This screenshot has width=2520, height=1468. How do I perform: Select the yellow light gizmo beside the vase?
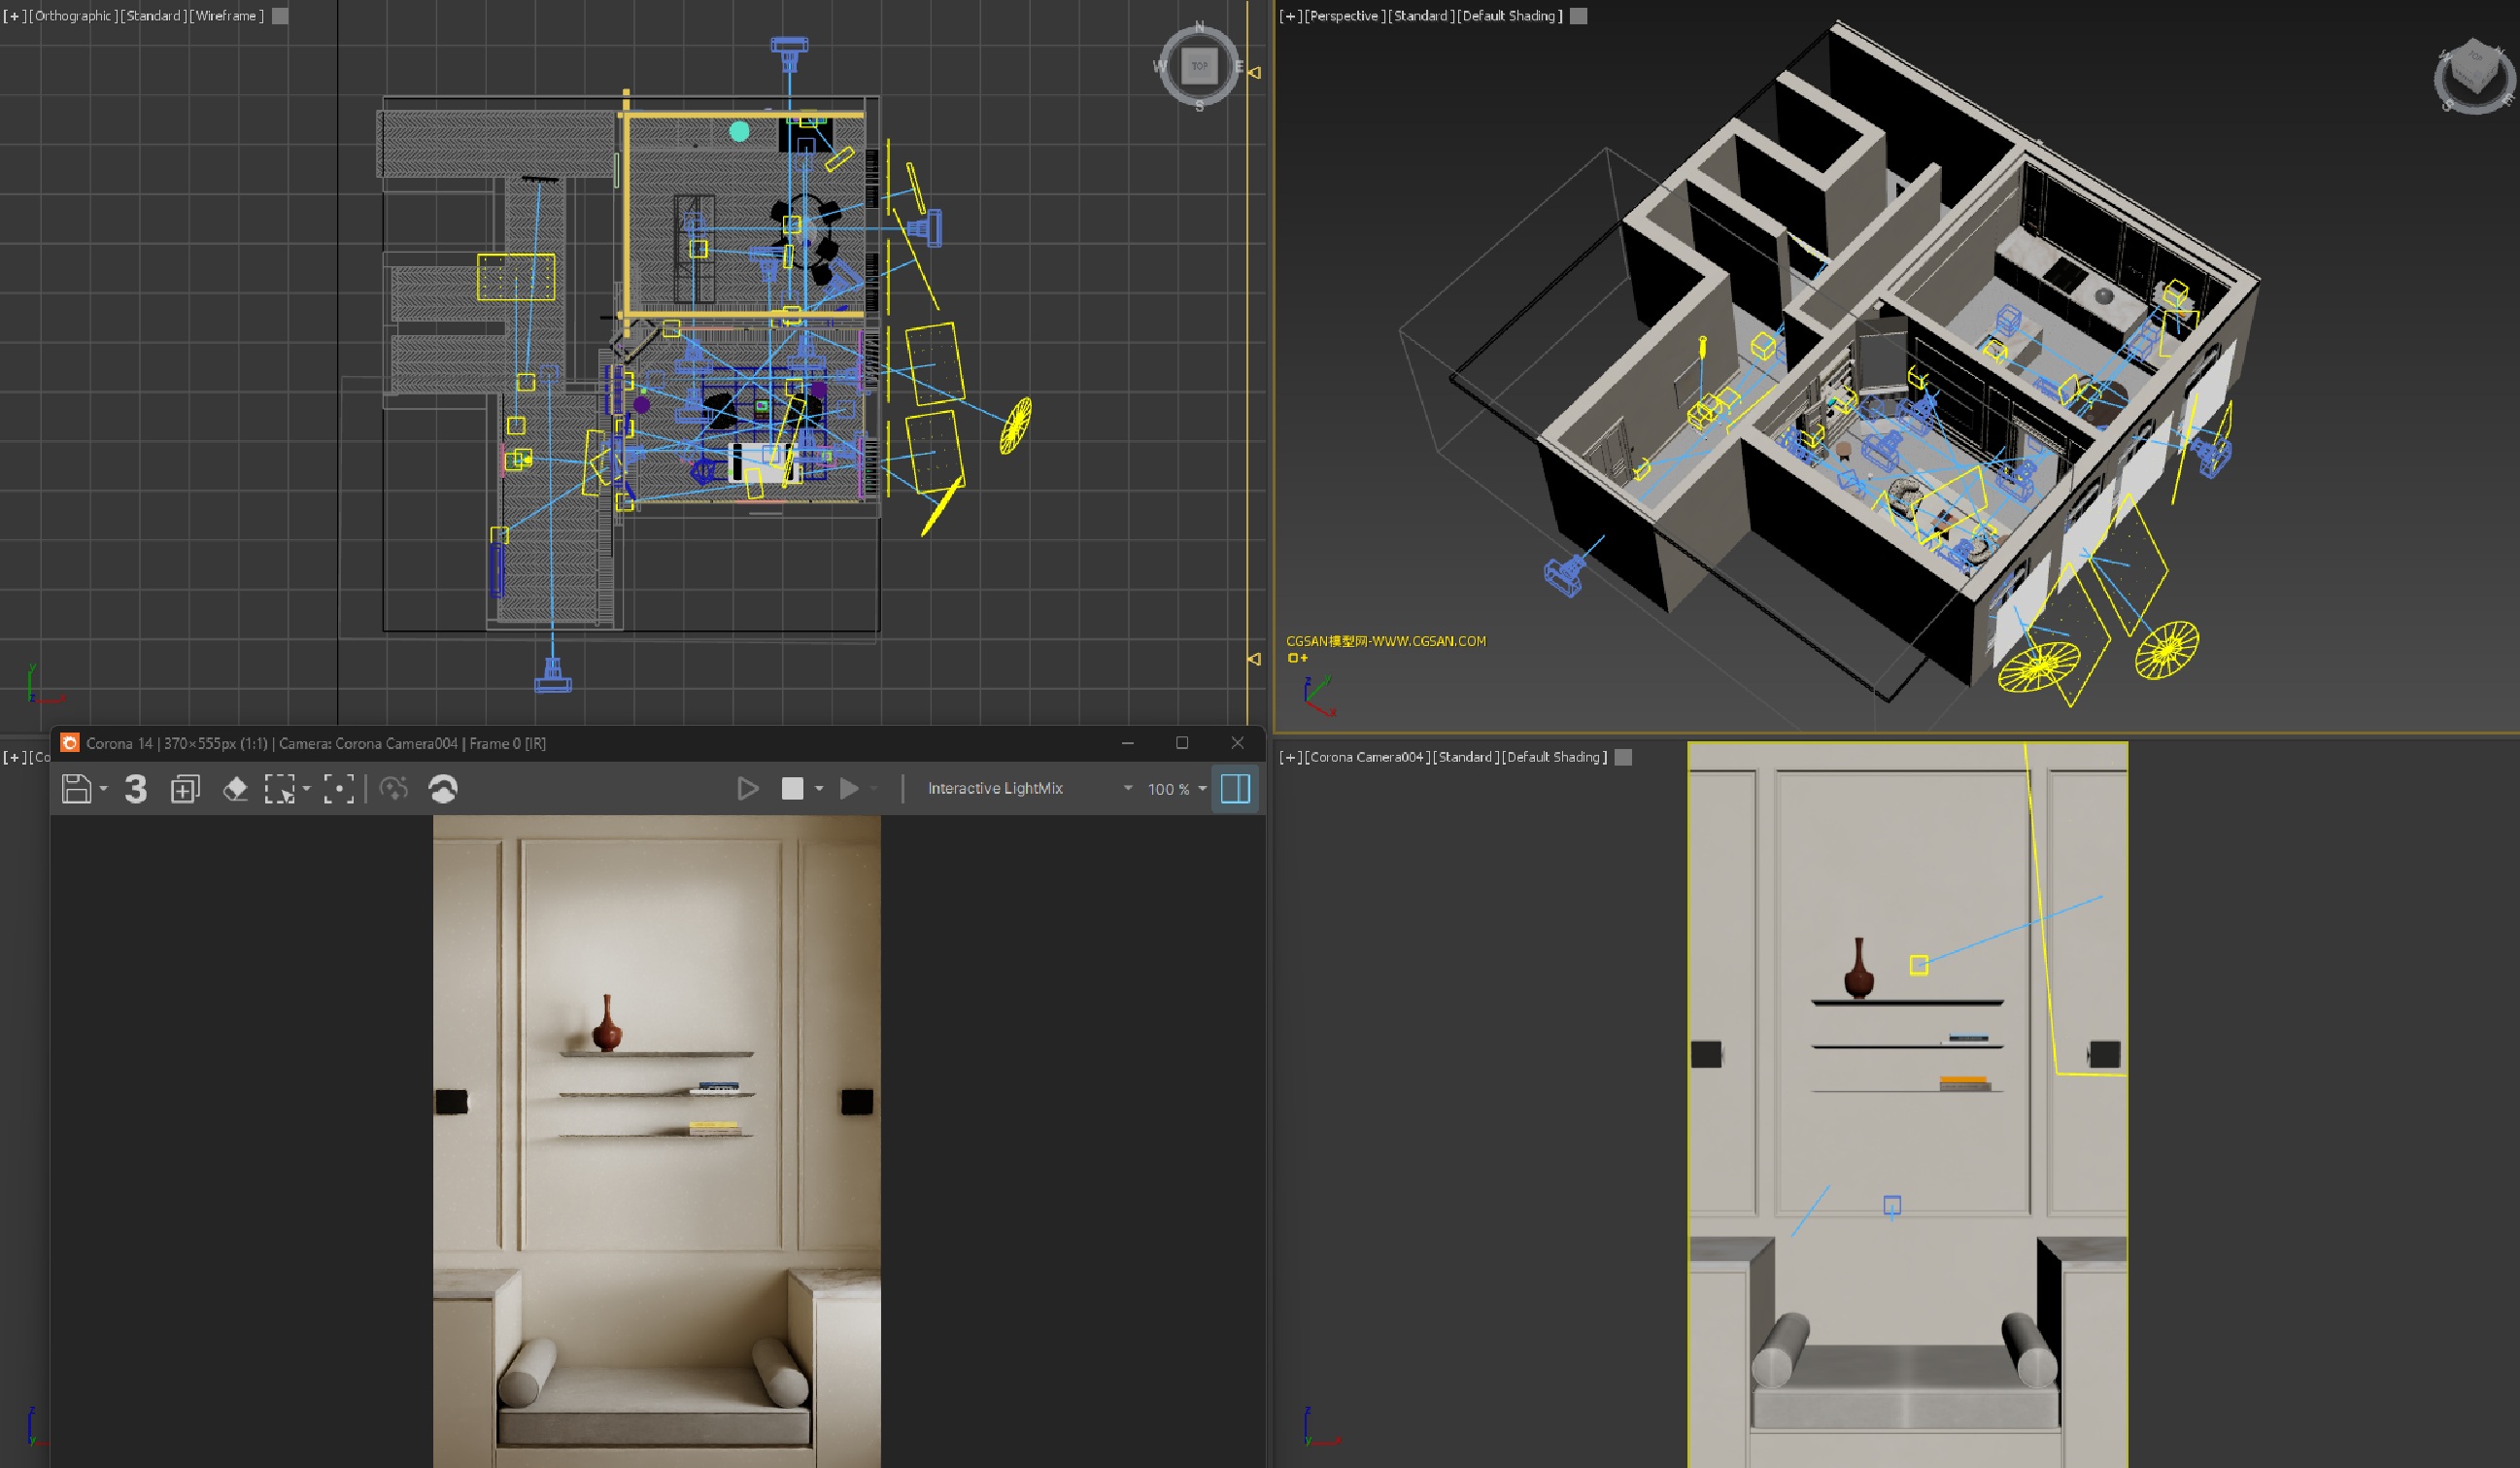[x=1918, y=965]
